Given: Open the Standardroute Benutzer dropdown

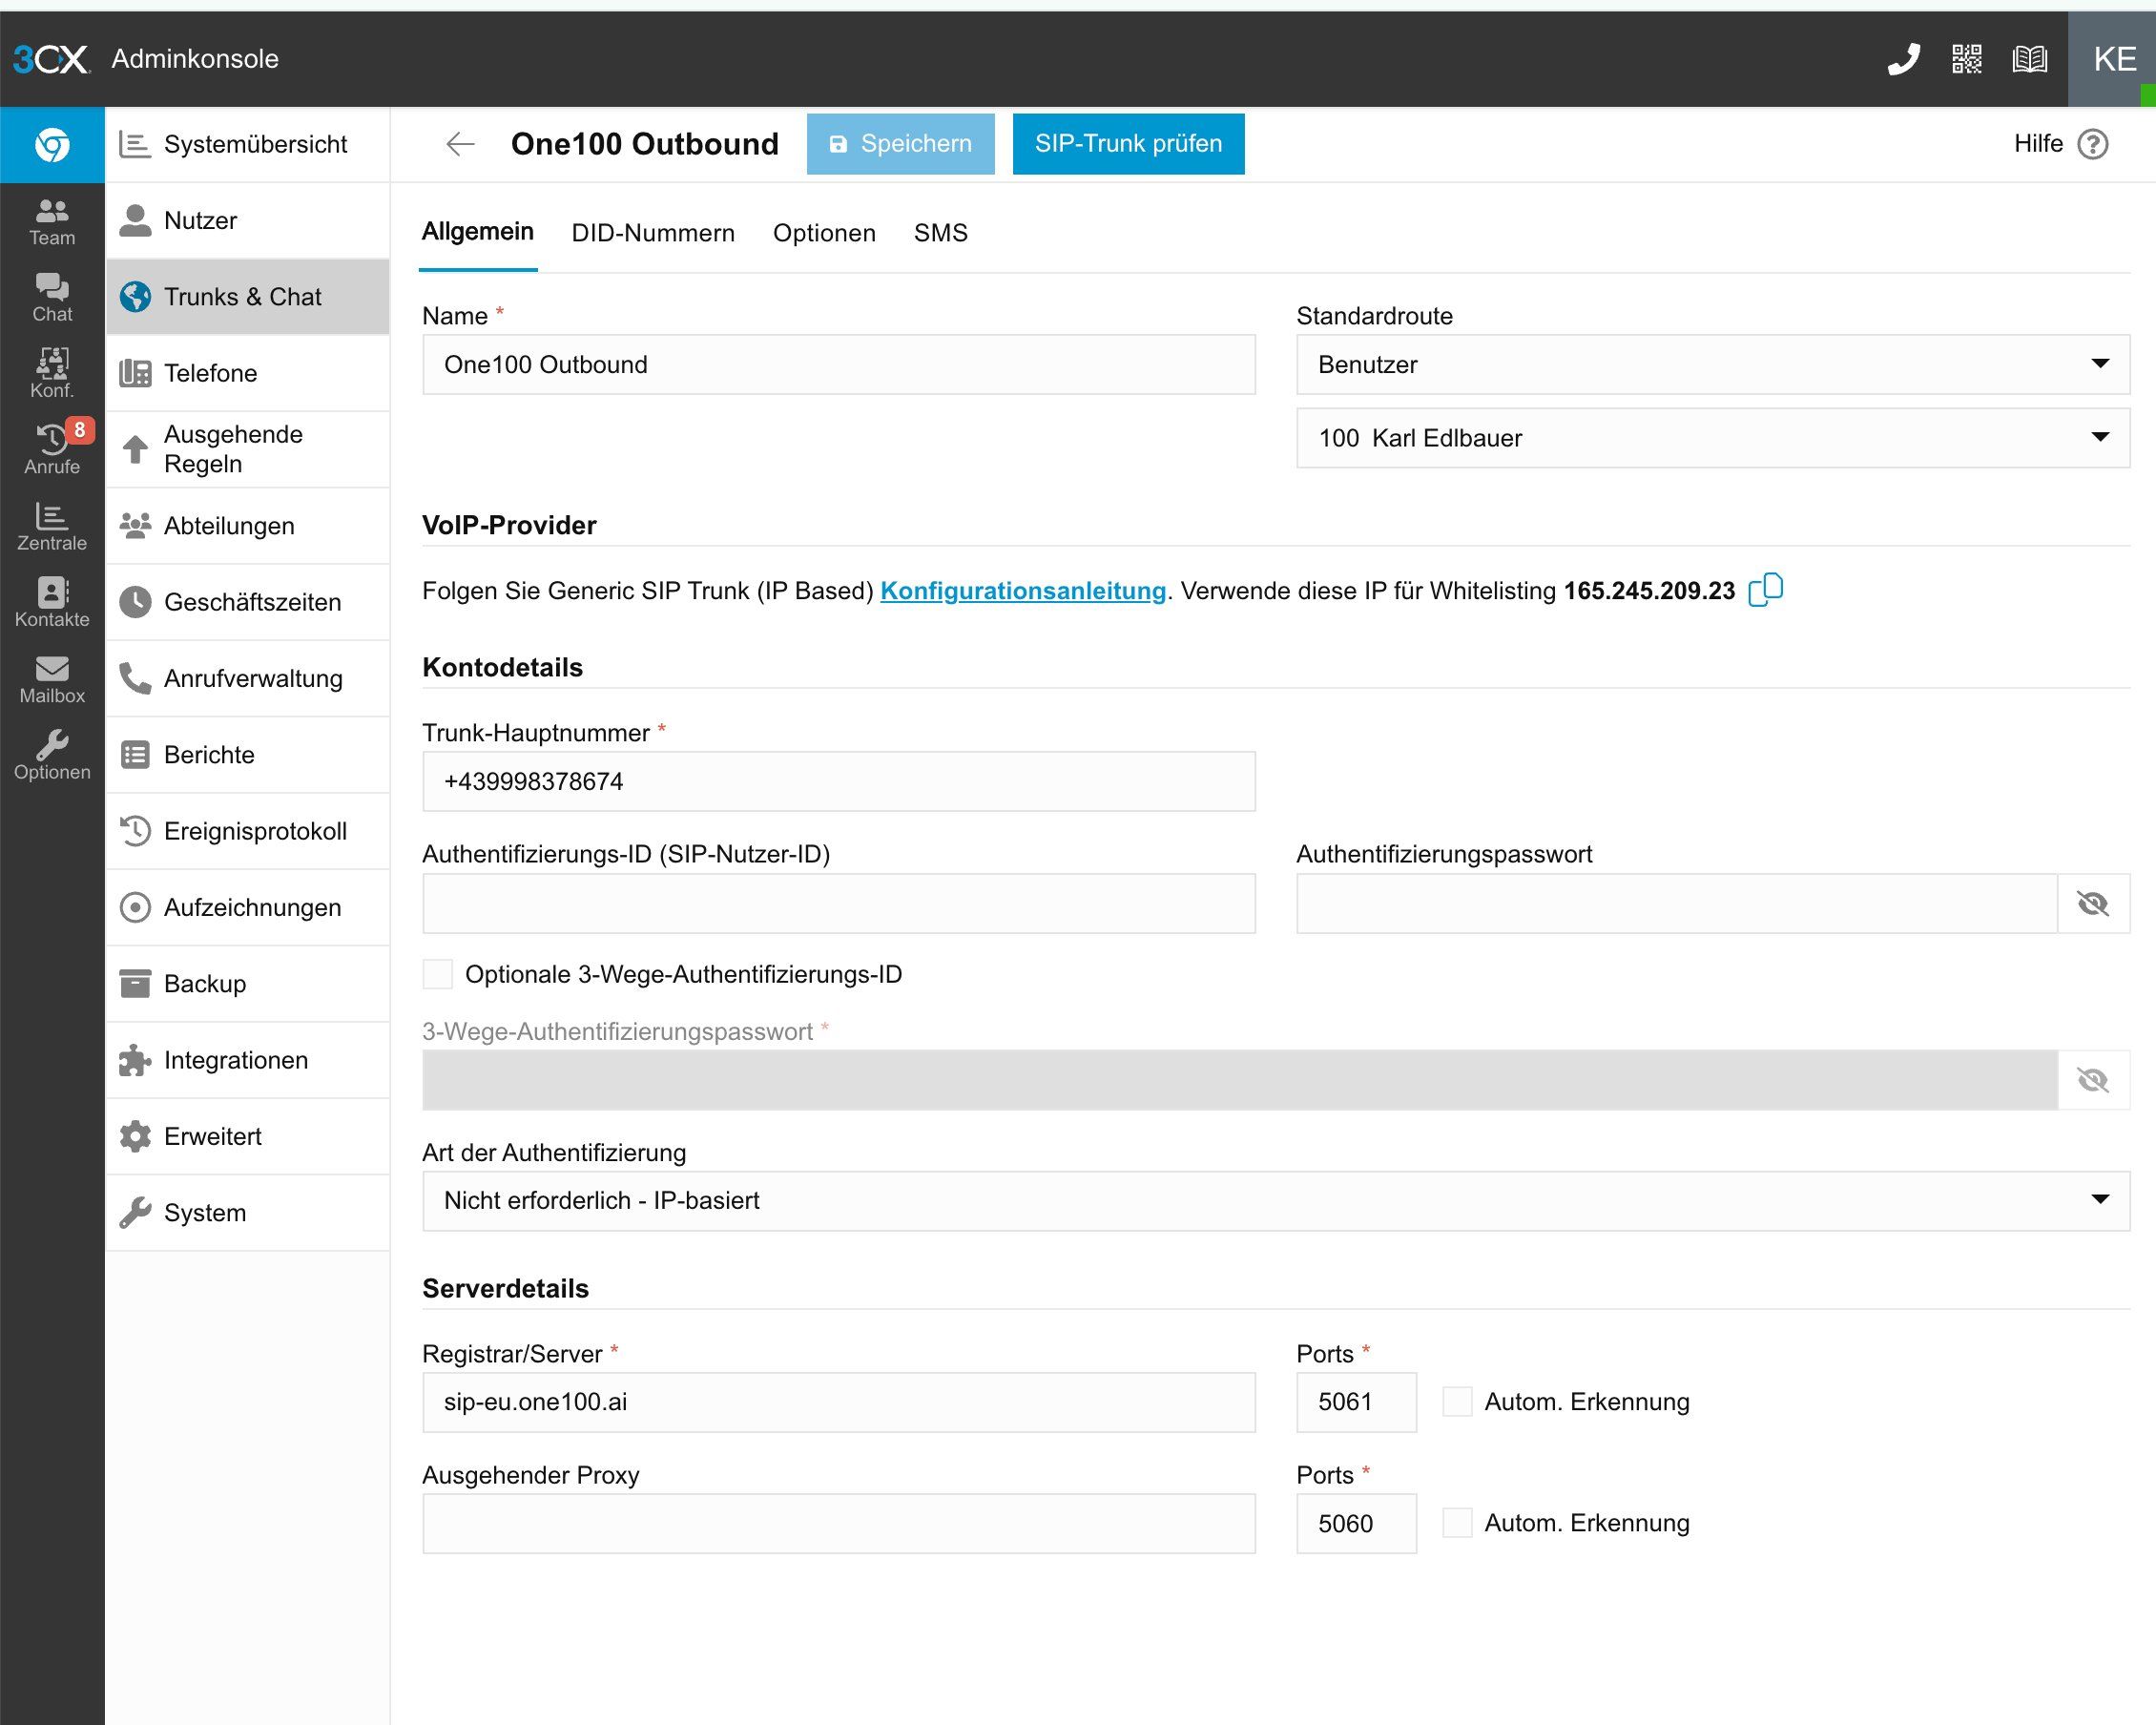Looking at the screenshot, I should point(1713,365).
